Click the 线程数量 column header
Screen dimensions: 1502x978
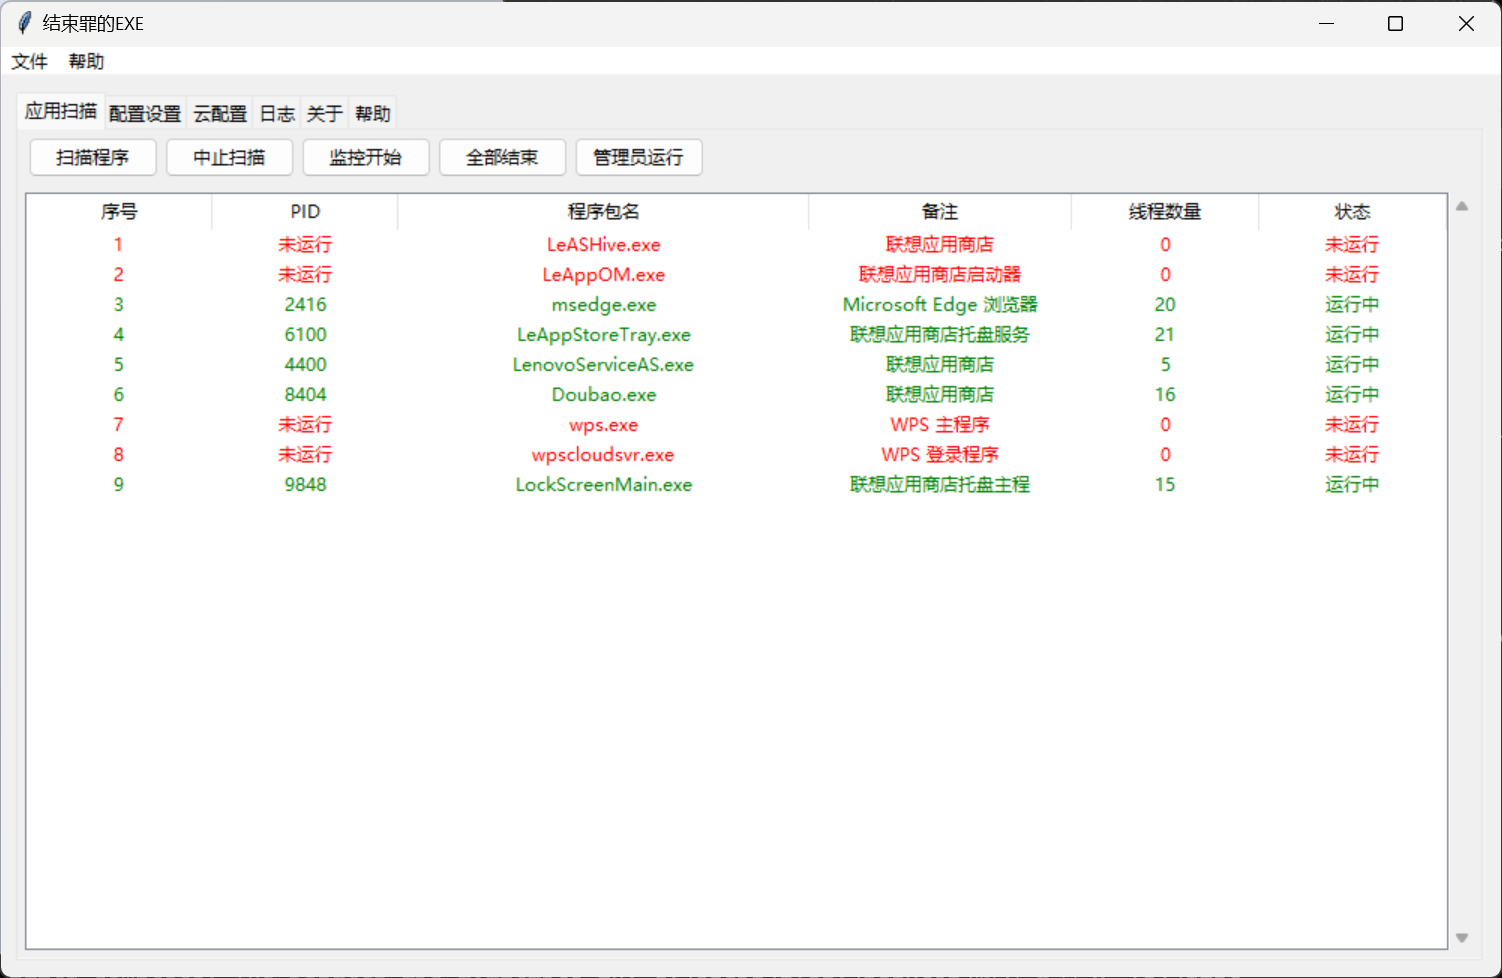click(1164, 212)
